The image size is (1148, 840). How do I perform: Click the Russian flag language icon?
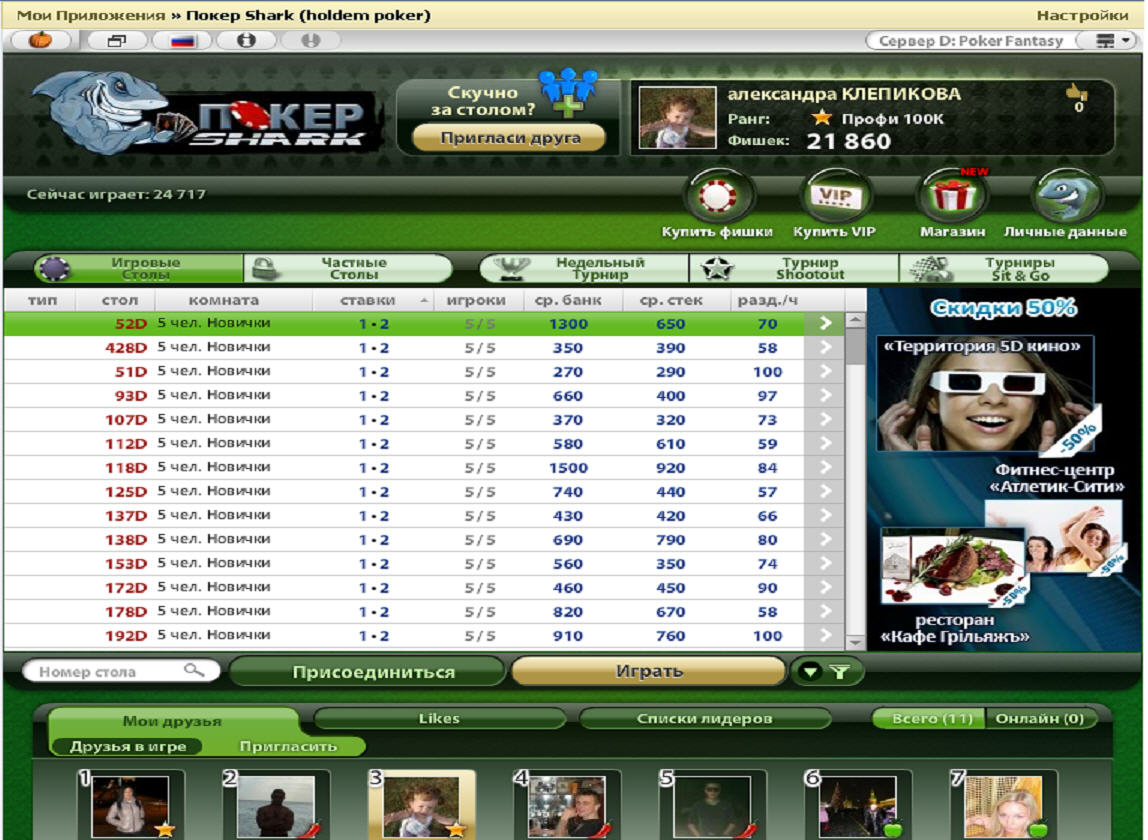[181, 41]
